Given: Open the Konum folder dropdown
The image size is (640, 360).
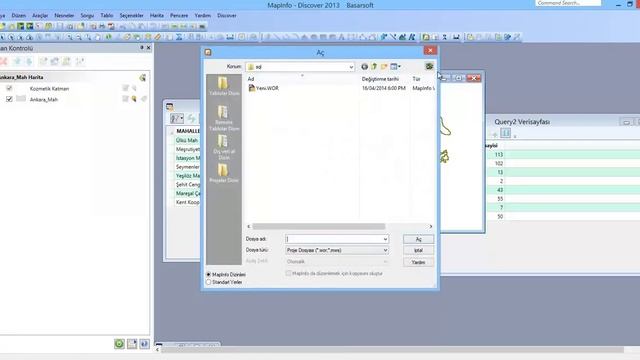Looking at the screenshot, I should (351, 67).
